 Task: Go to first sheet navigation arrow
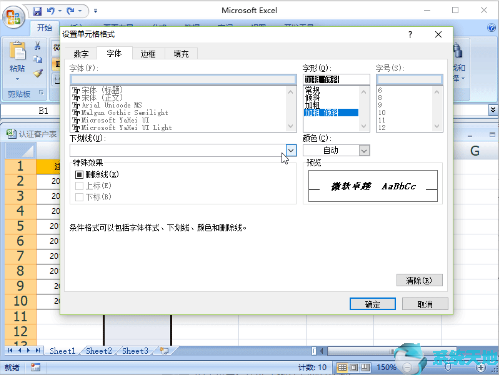10,350
